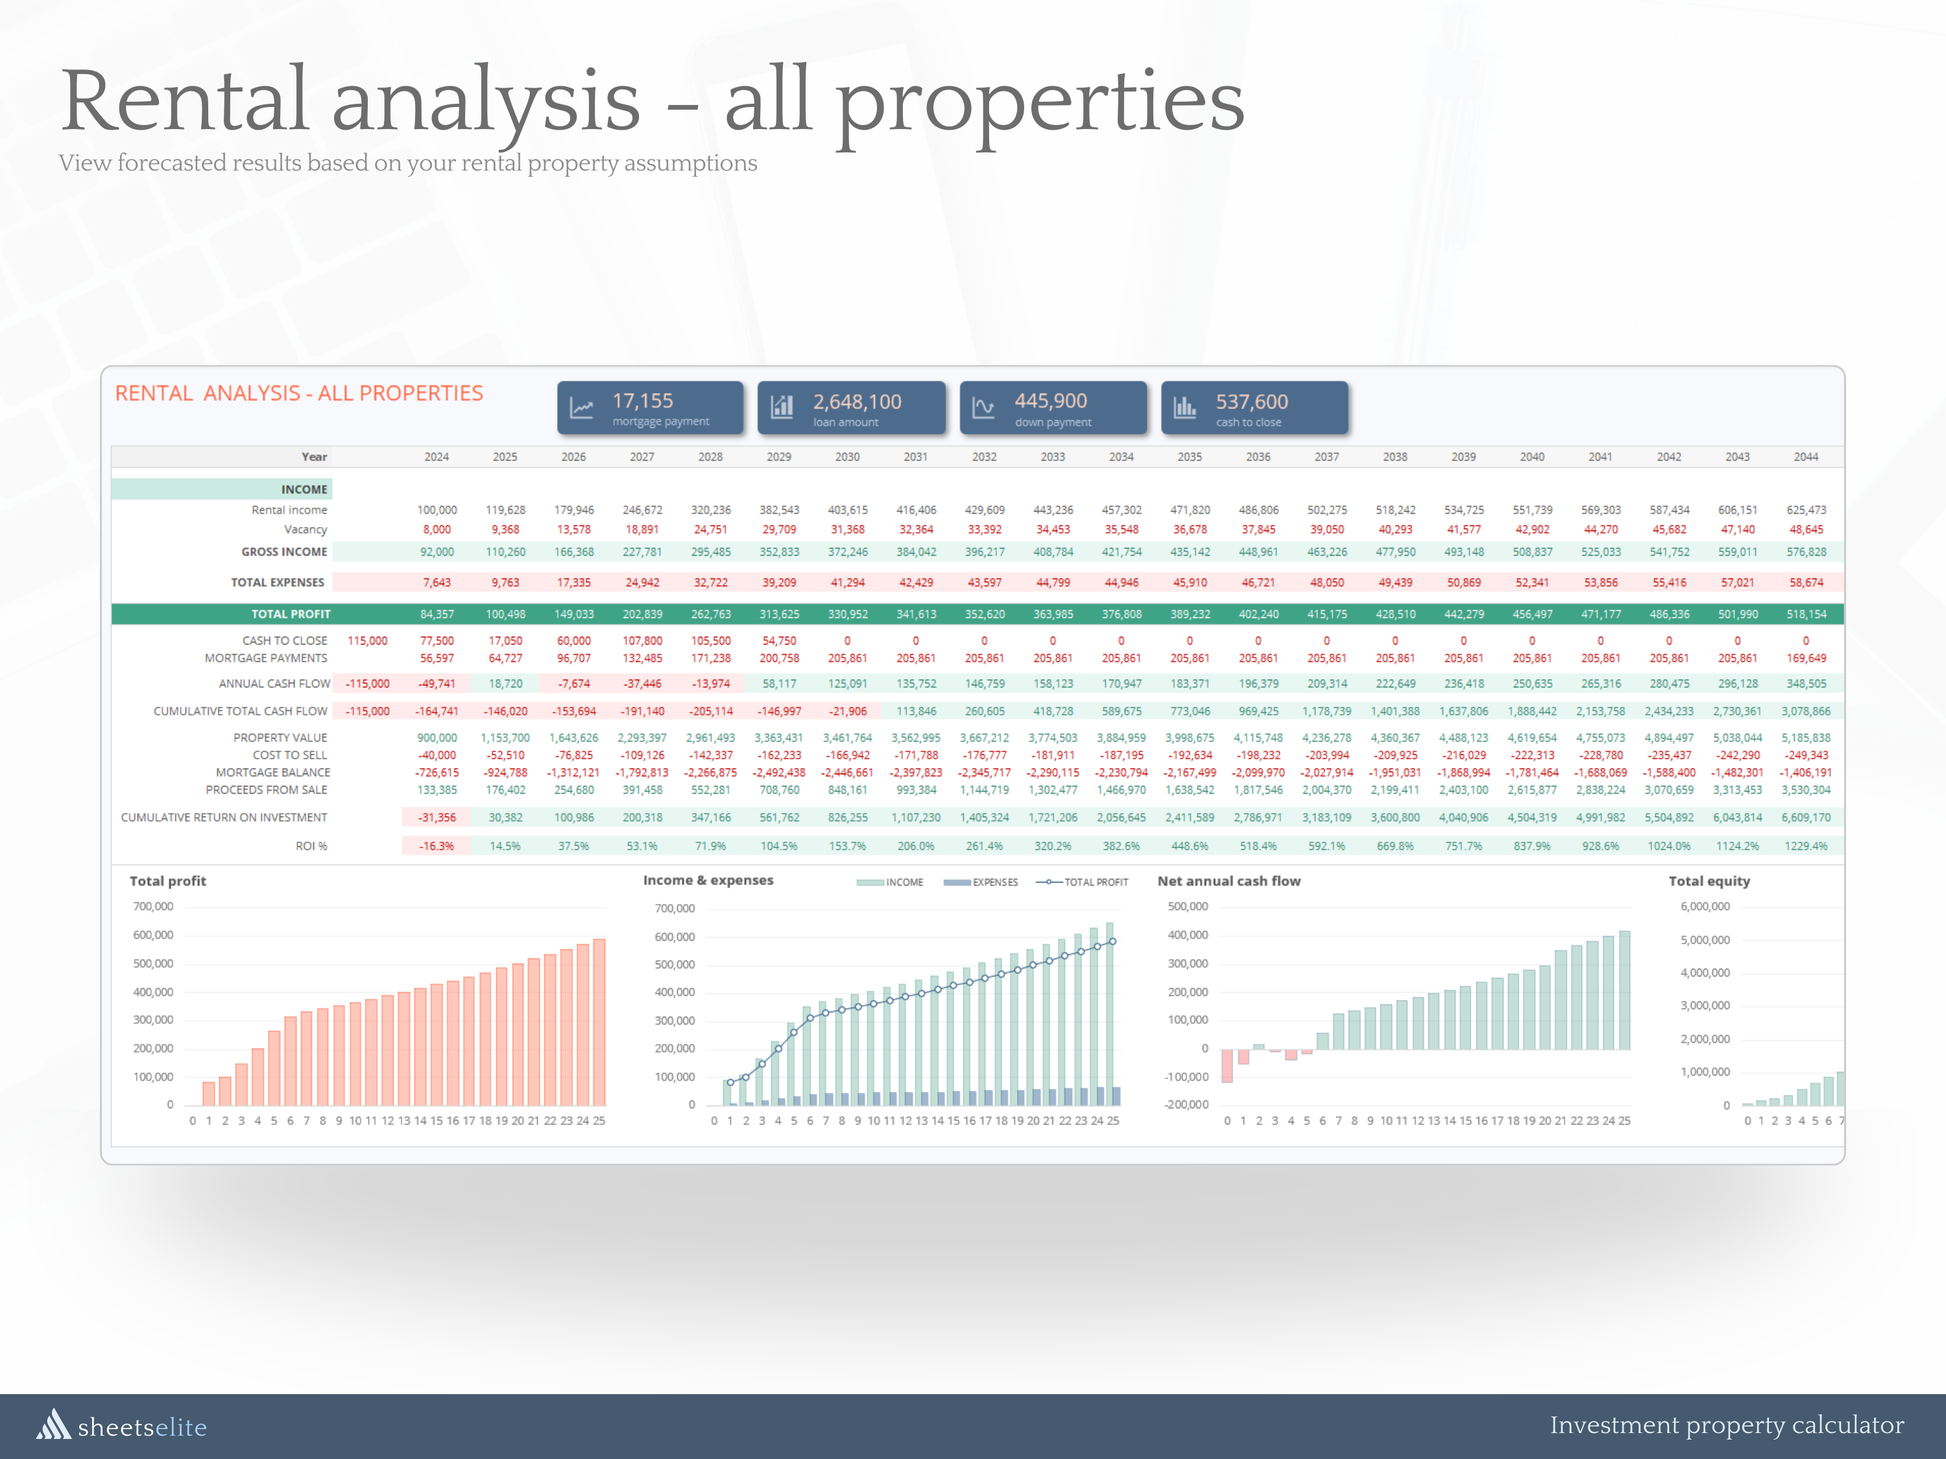Image resolution: width=1946 pixels, height=1459 pixels.
Task: Click the 2044 year column header
Action: 1805,457
